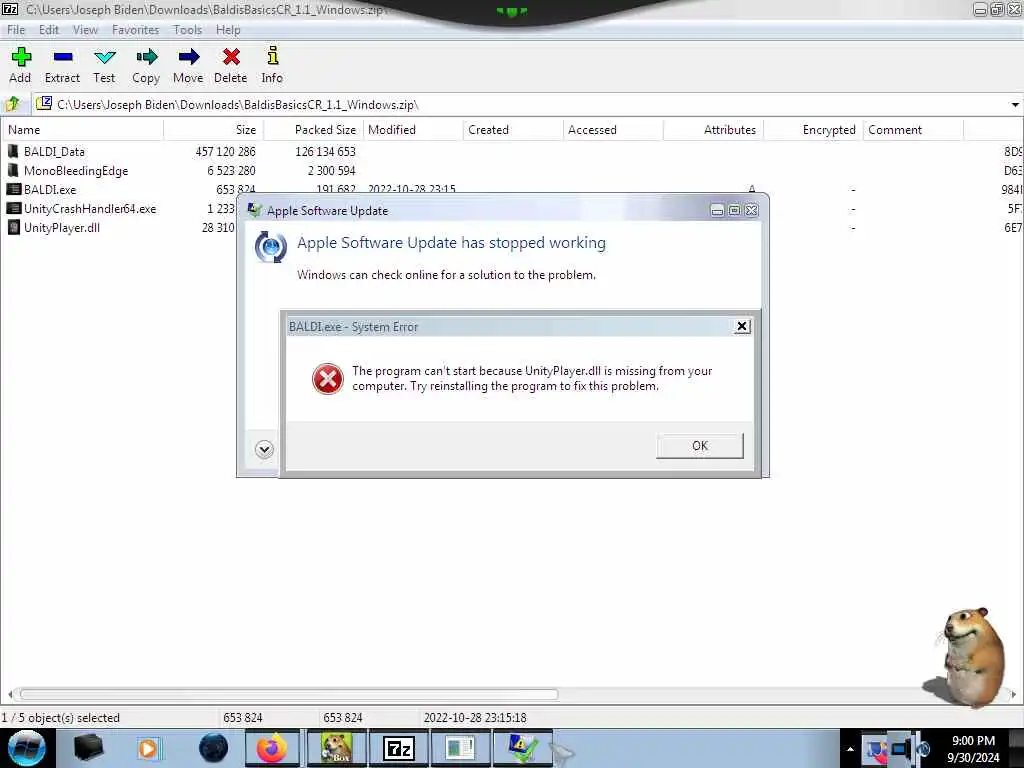Sort by the Encrypted column header
1024x768 pixels.
click(x=813, y=129)
